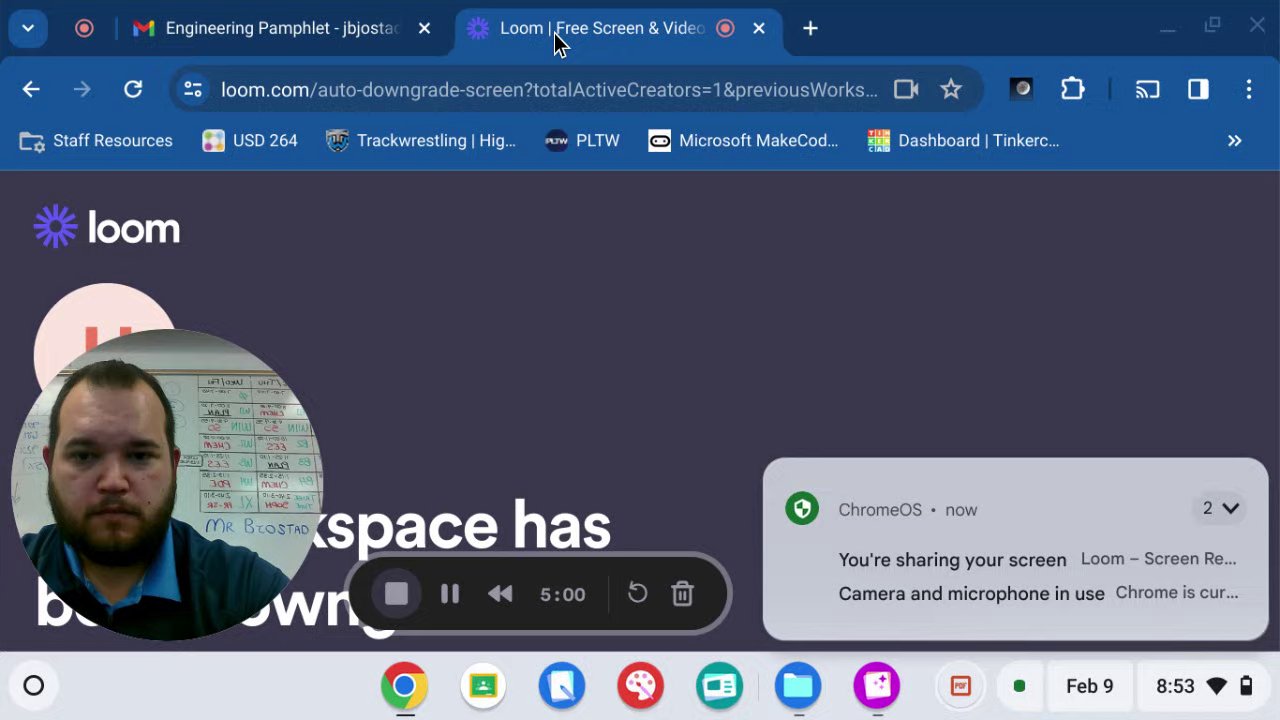Open Google Chrome from the shelf
This screenshot has height=720, width=1280.
point(404,686)
